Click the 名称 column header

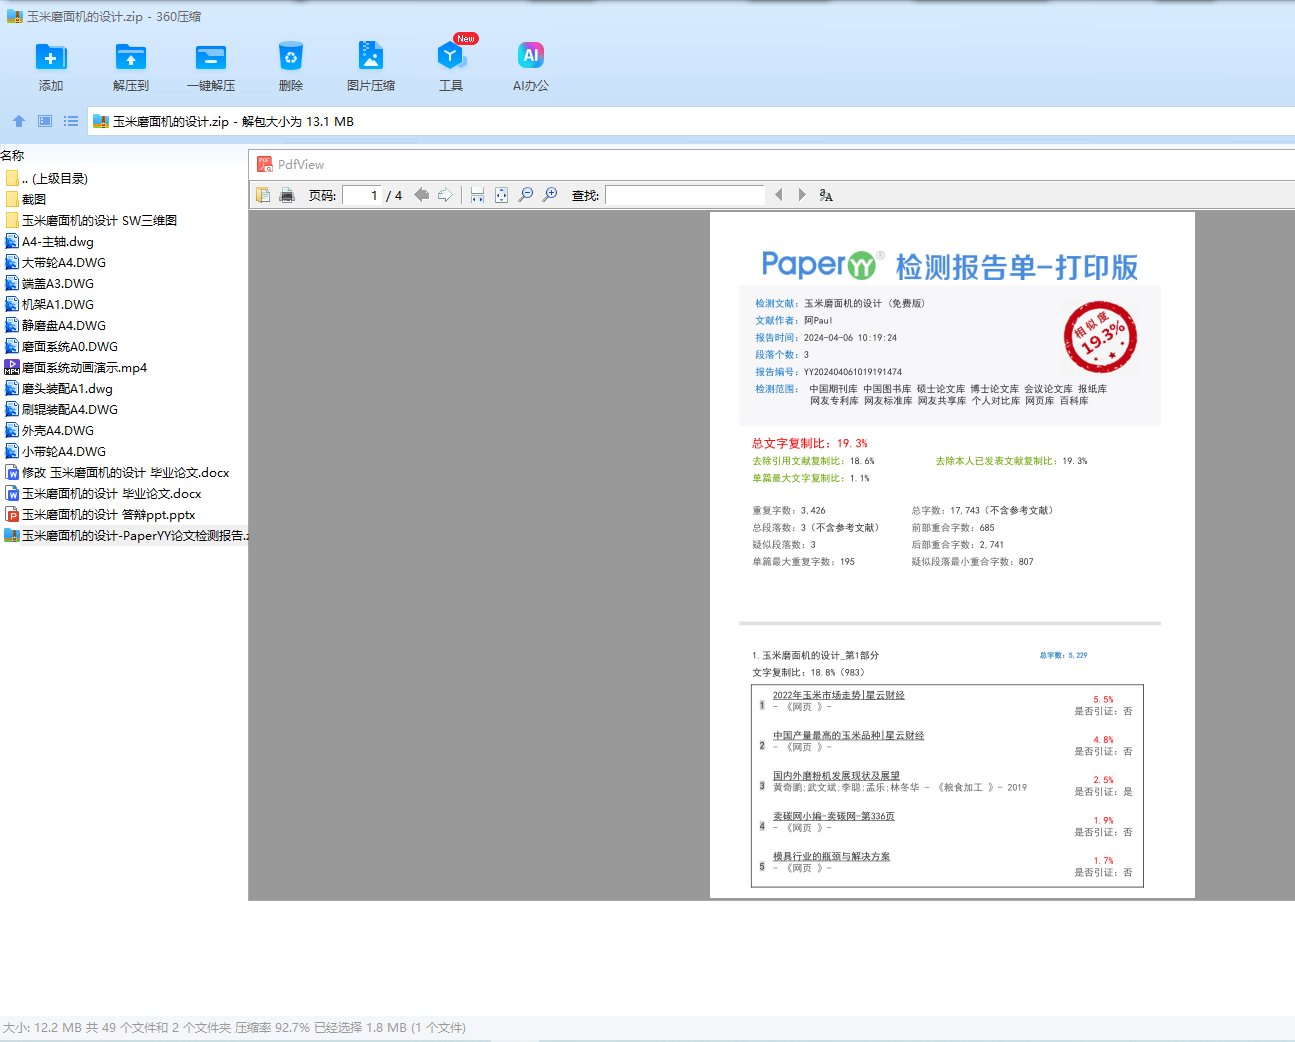[12, 155]
